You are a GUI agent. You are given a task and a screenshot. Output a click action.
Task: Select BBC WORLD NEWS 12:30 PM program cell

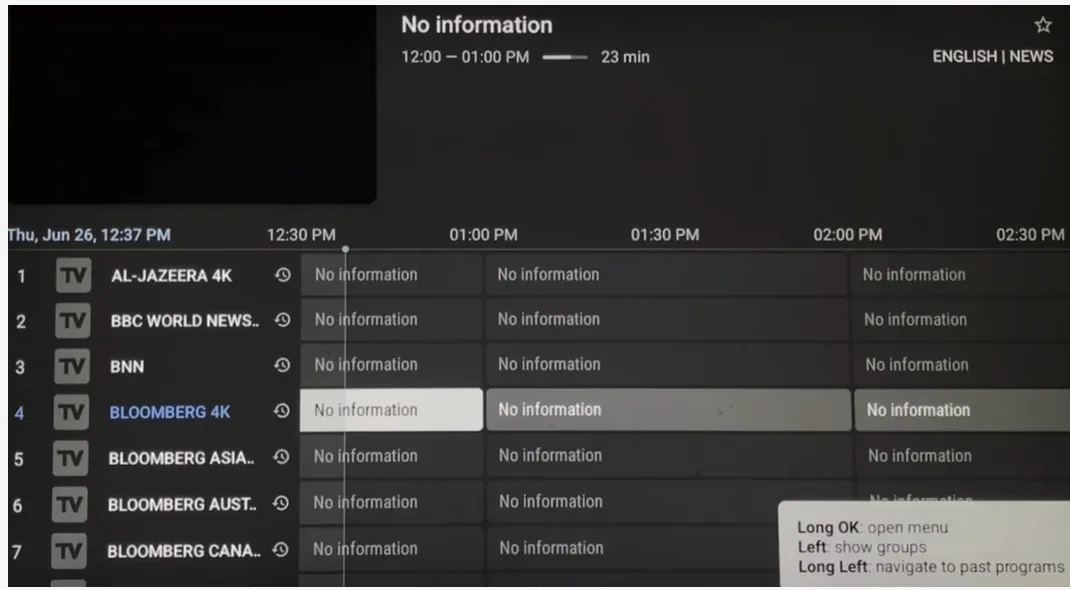click(x=392, y=319)
